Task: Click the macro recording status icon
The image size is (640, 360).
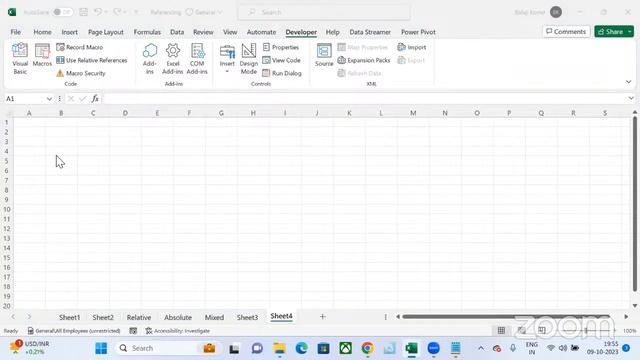Action: tap(133, 331)
